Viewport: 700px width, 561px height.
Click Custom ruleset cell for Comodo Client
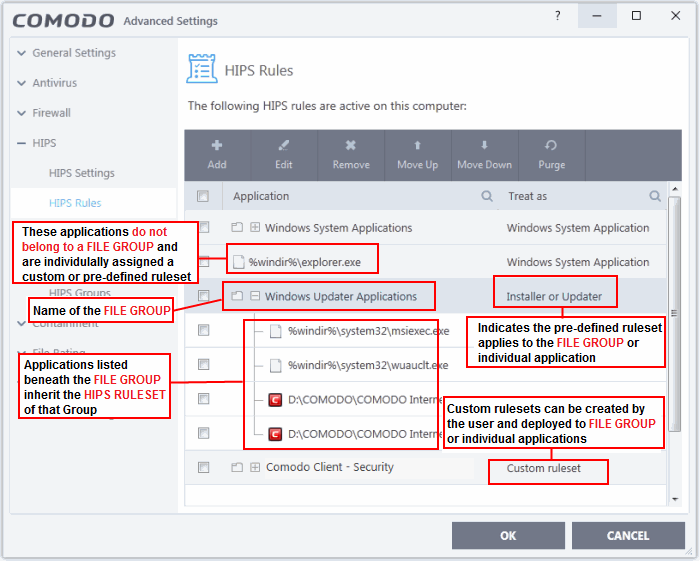(x=544, y=468)
